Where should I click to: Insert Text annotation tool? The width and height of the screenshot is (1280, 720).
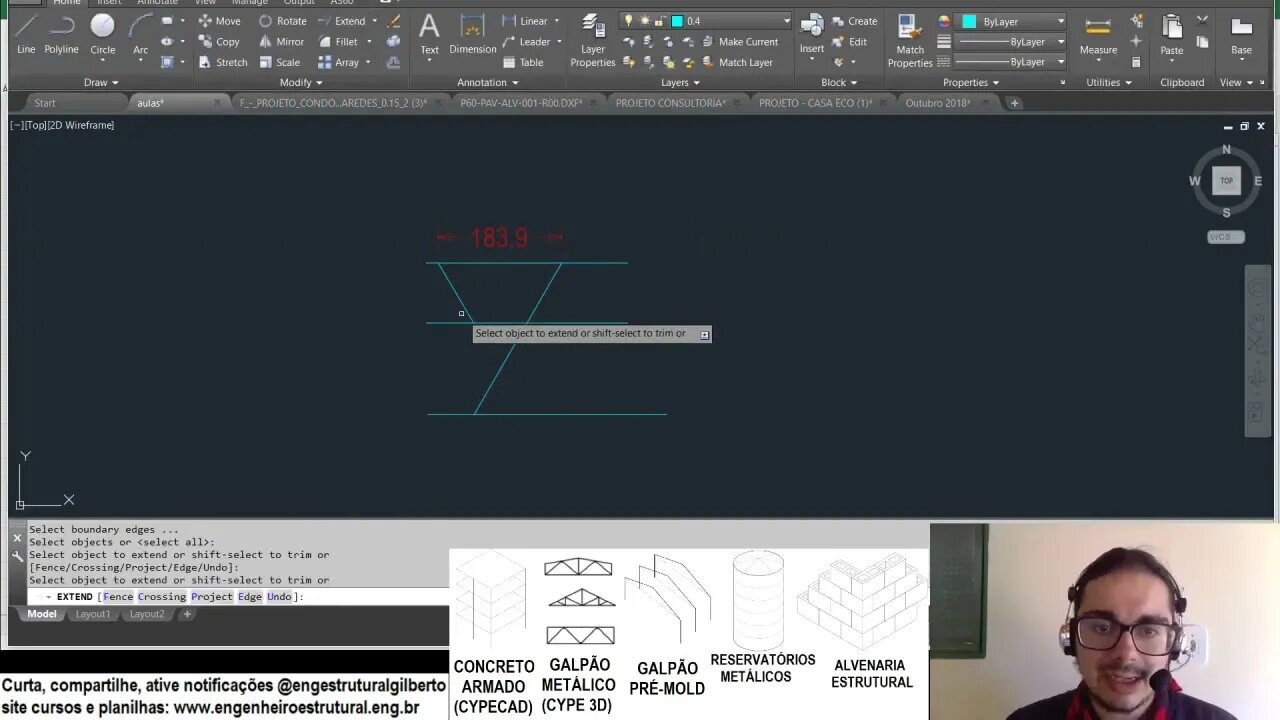429,33
